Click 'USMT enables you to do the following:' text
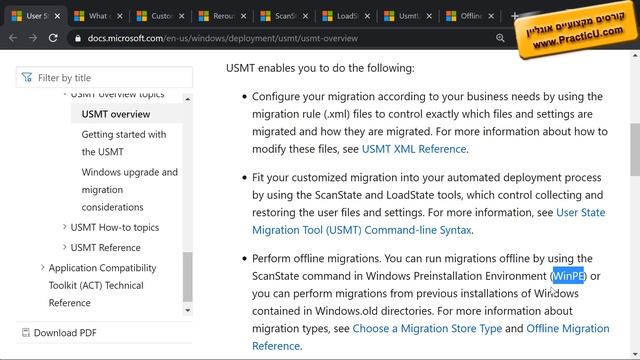The image size is (640, 360). [320, 68]
